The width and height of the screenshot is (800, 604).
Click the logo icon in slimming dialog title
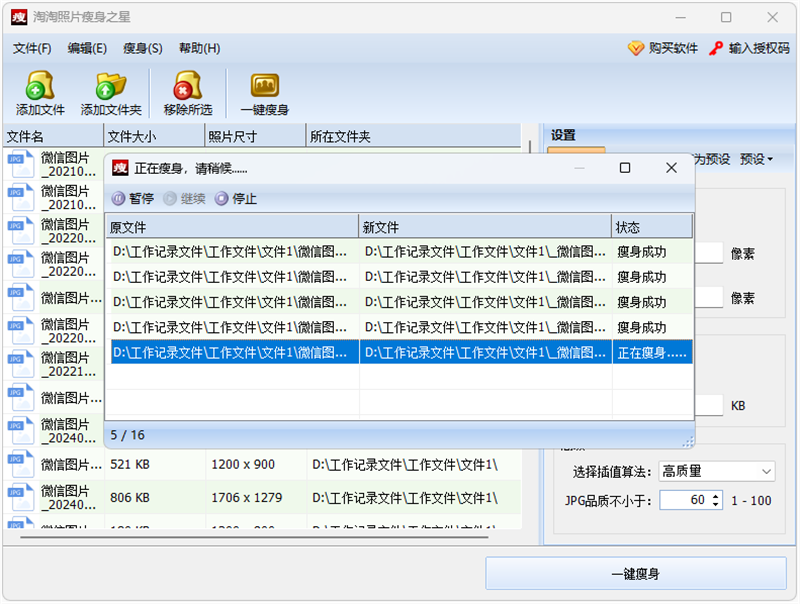click(120, 168)
